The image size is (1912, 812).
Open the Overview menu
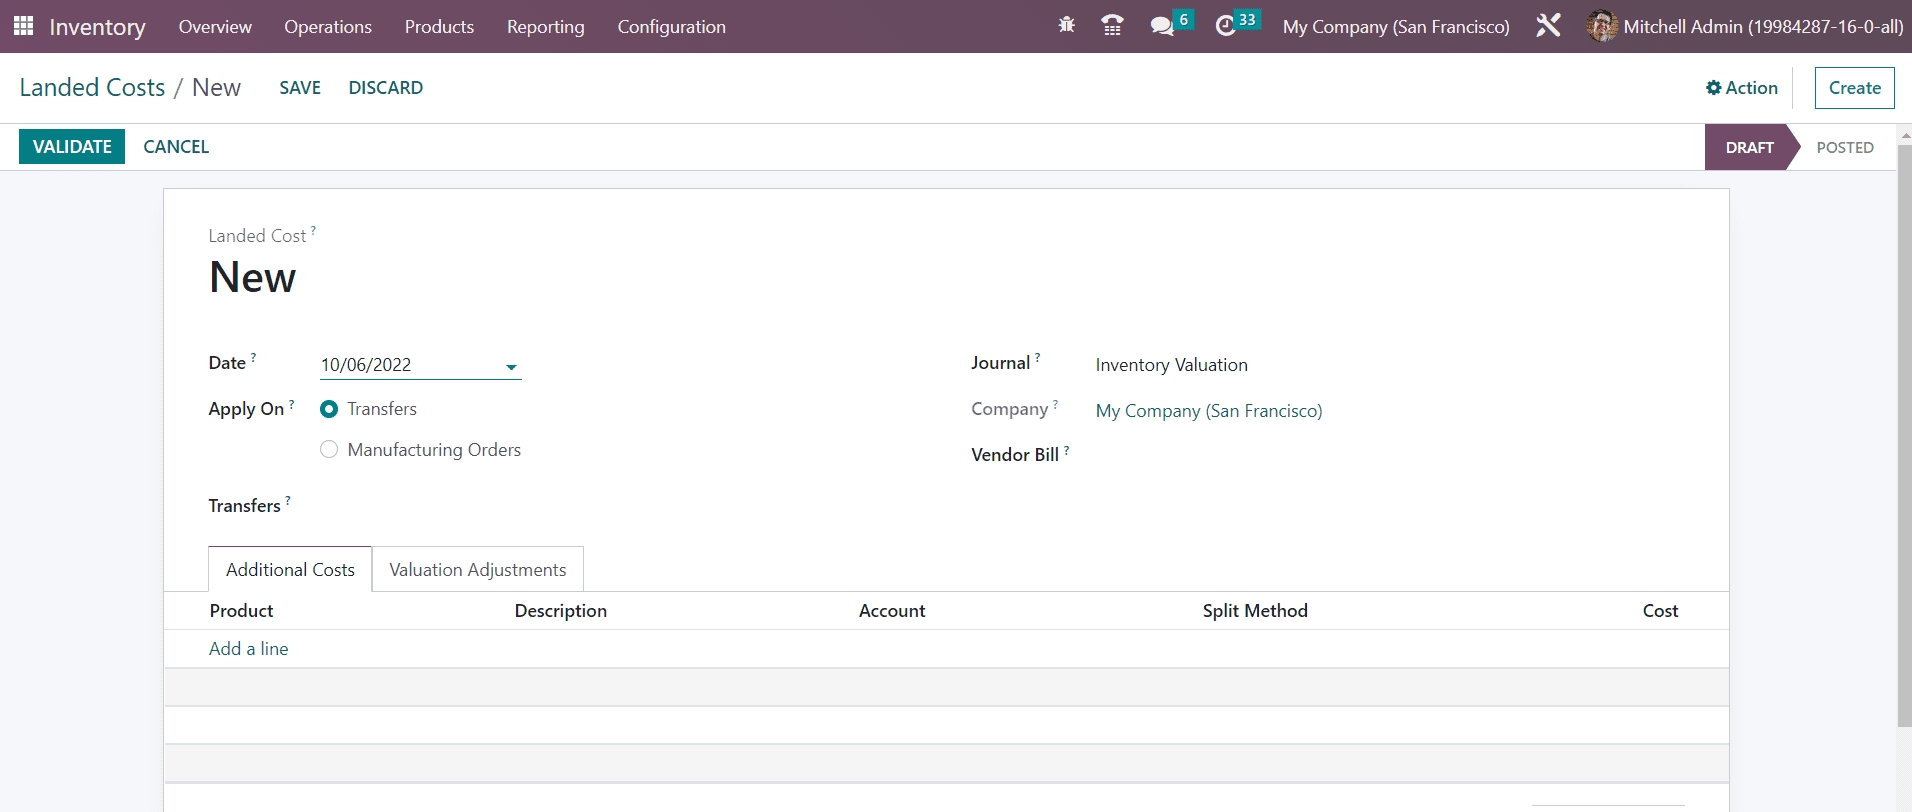point(215,27)
